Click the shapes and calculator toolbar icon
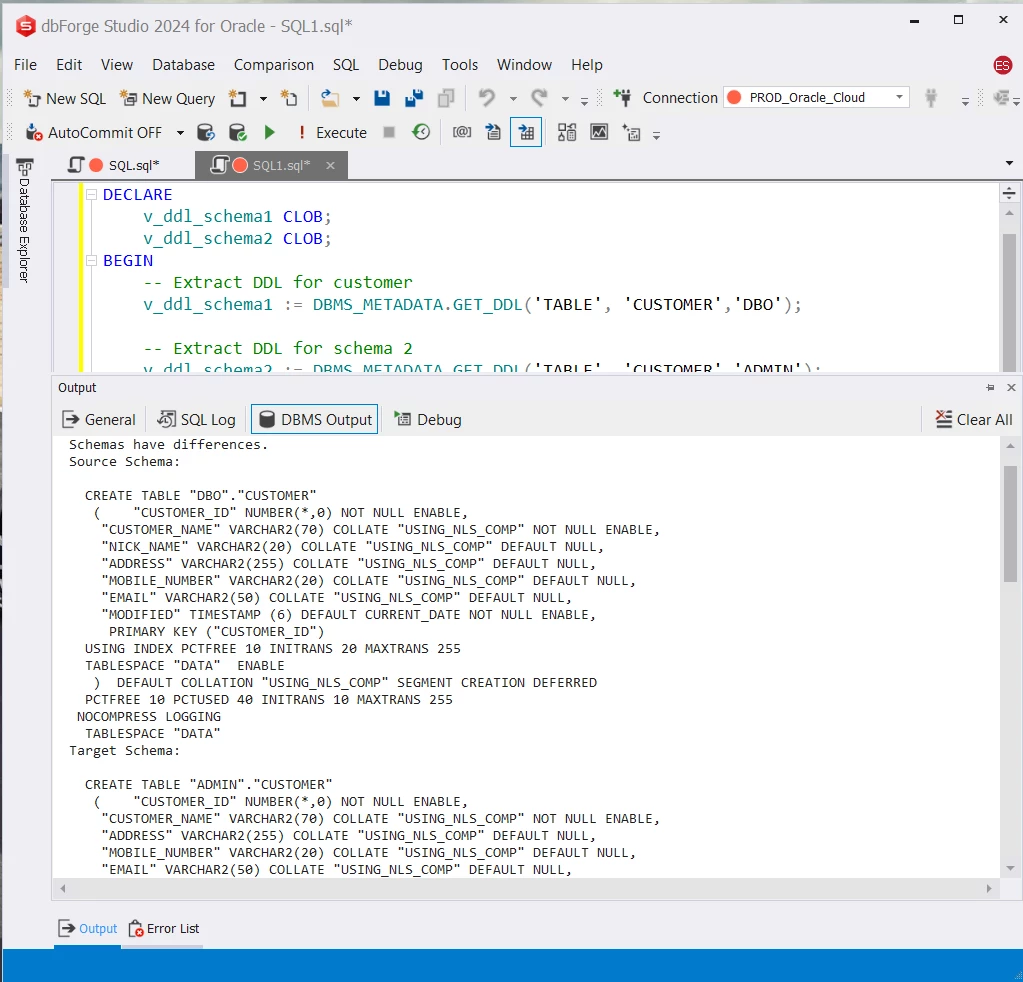Image resolution: width=1023 pixels, height=982 pixels. point(566,132)
